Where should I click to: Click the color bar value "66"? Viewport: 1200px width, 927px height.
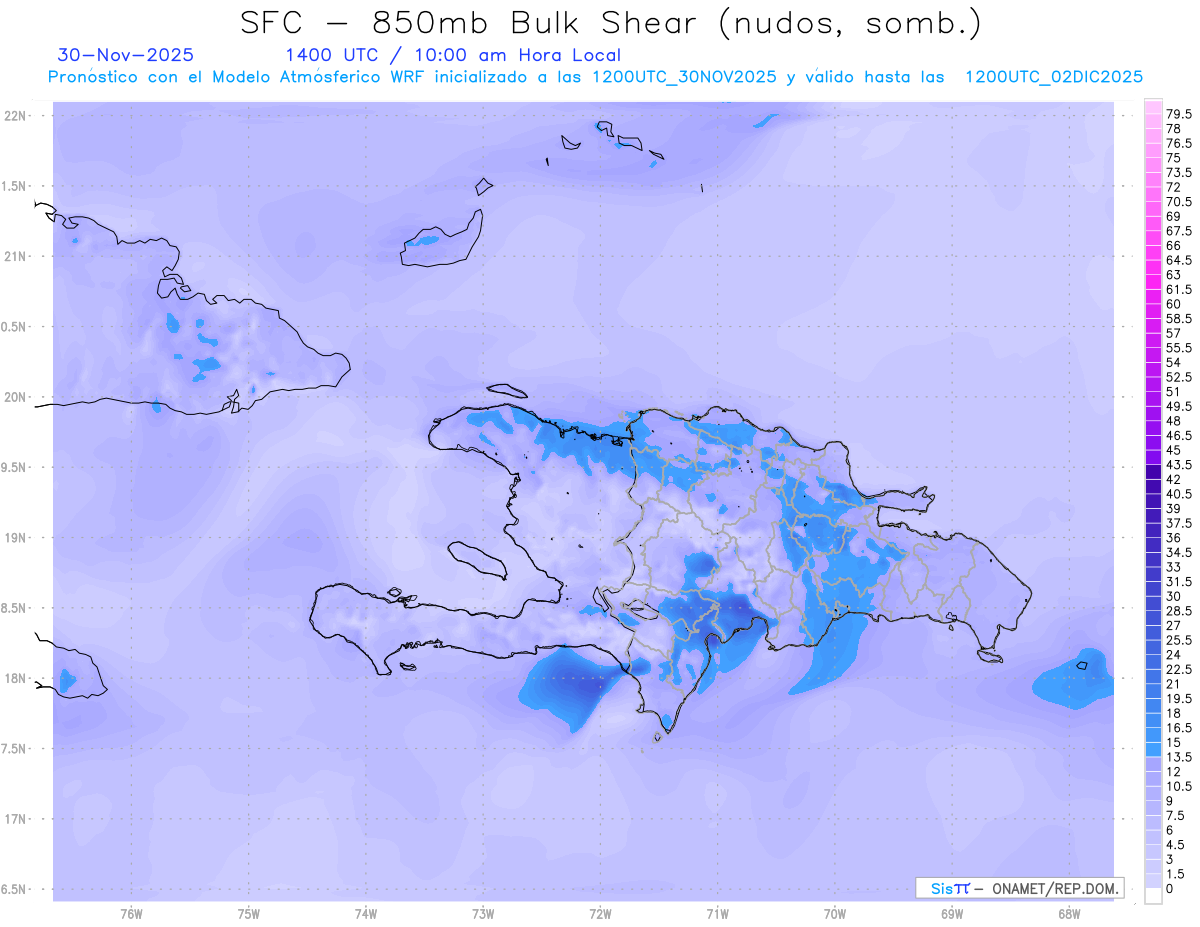click(x=1173, y=245)
